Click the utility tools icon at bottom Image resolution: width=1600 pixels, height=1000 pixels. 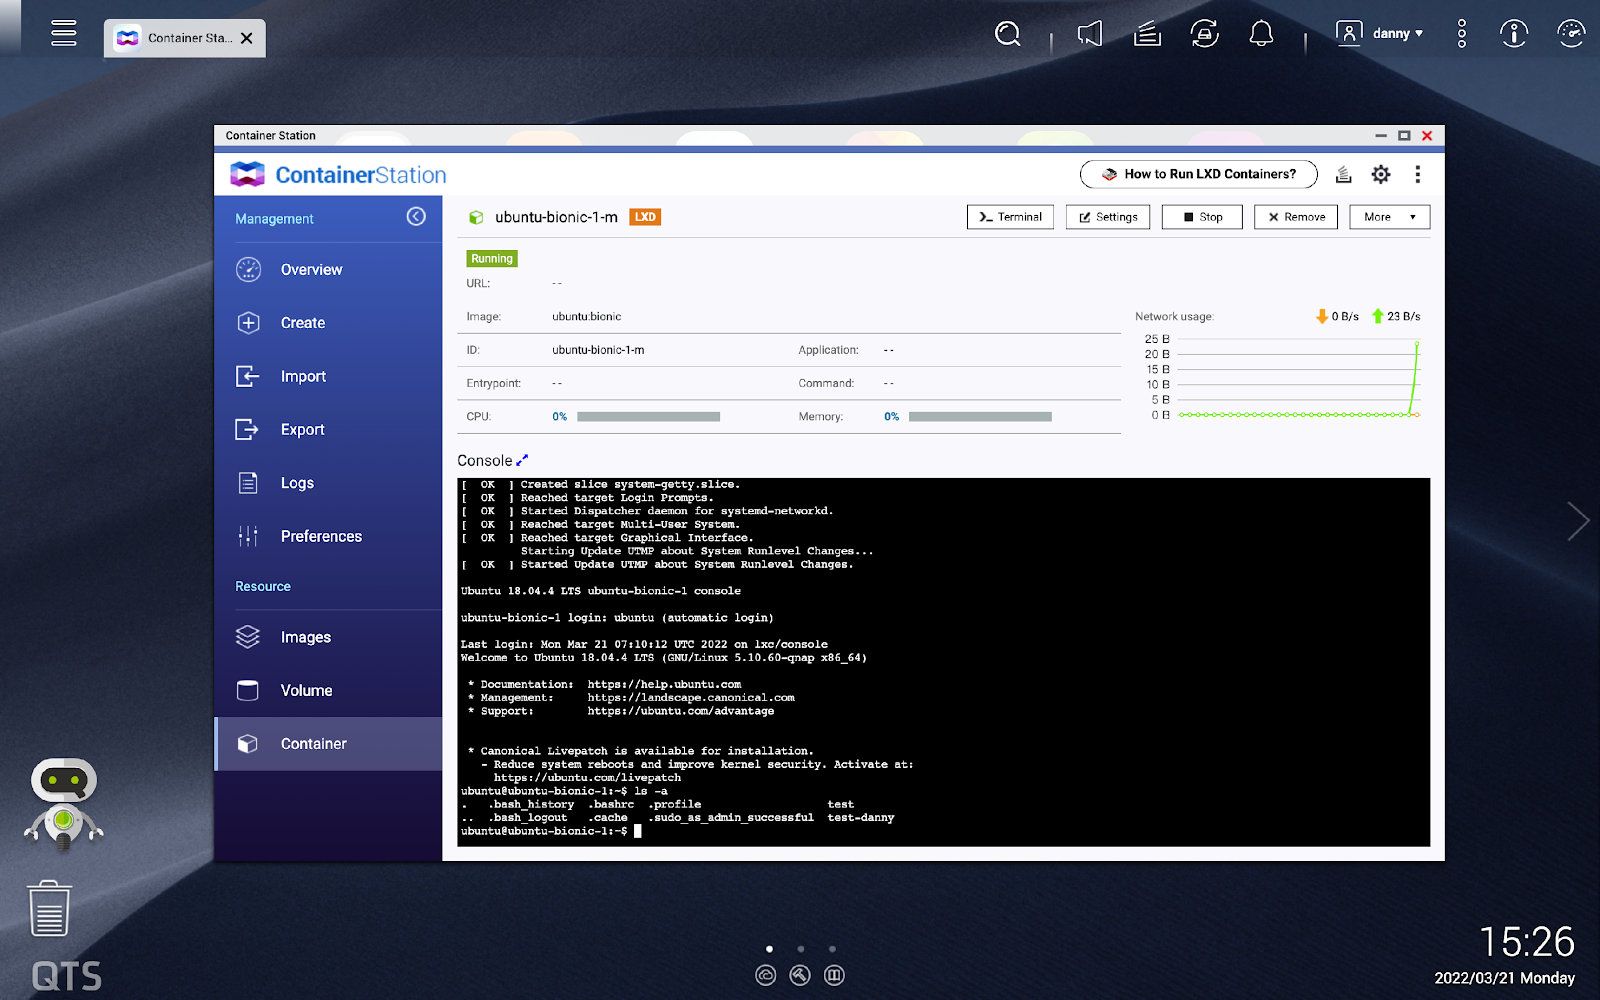pyautogui.click(x=800, y=975)
